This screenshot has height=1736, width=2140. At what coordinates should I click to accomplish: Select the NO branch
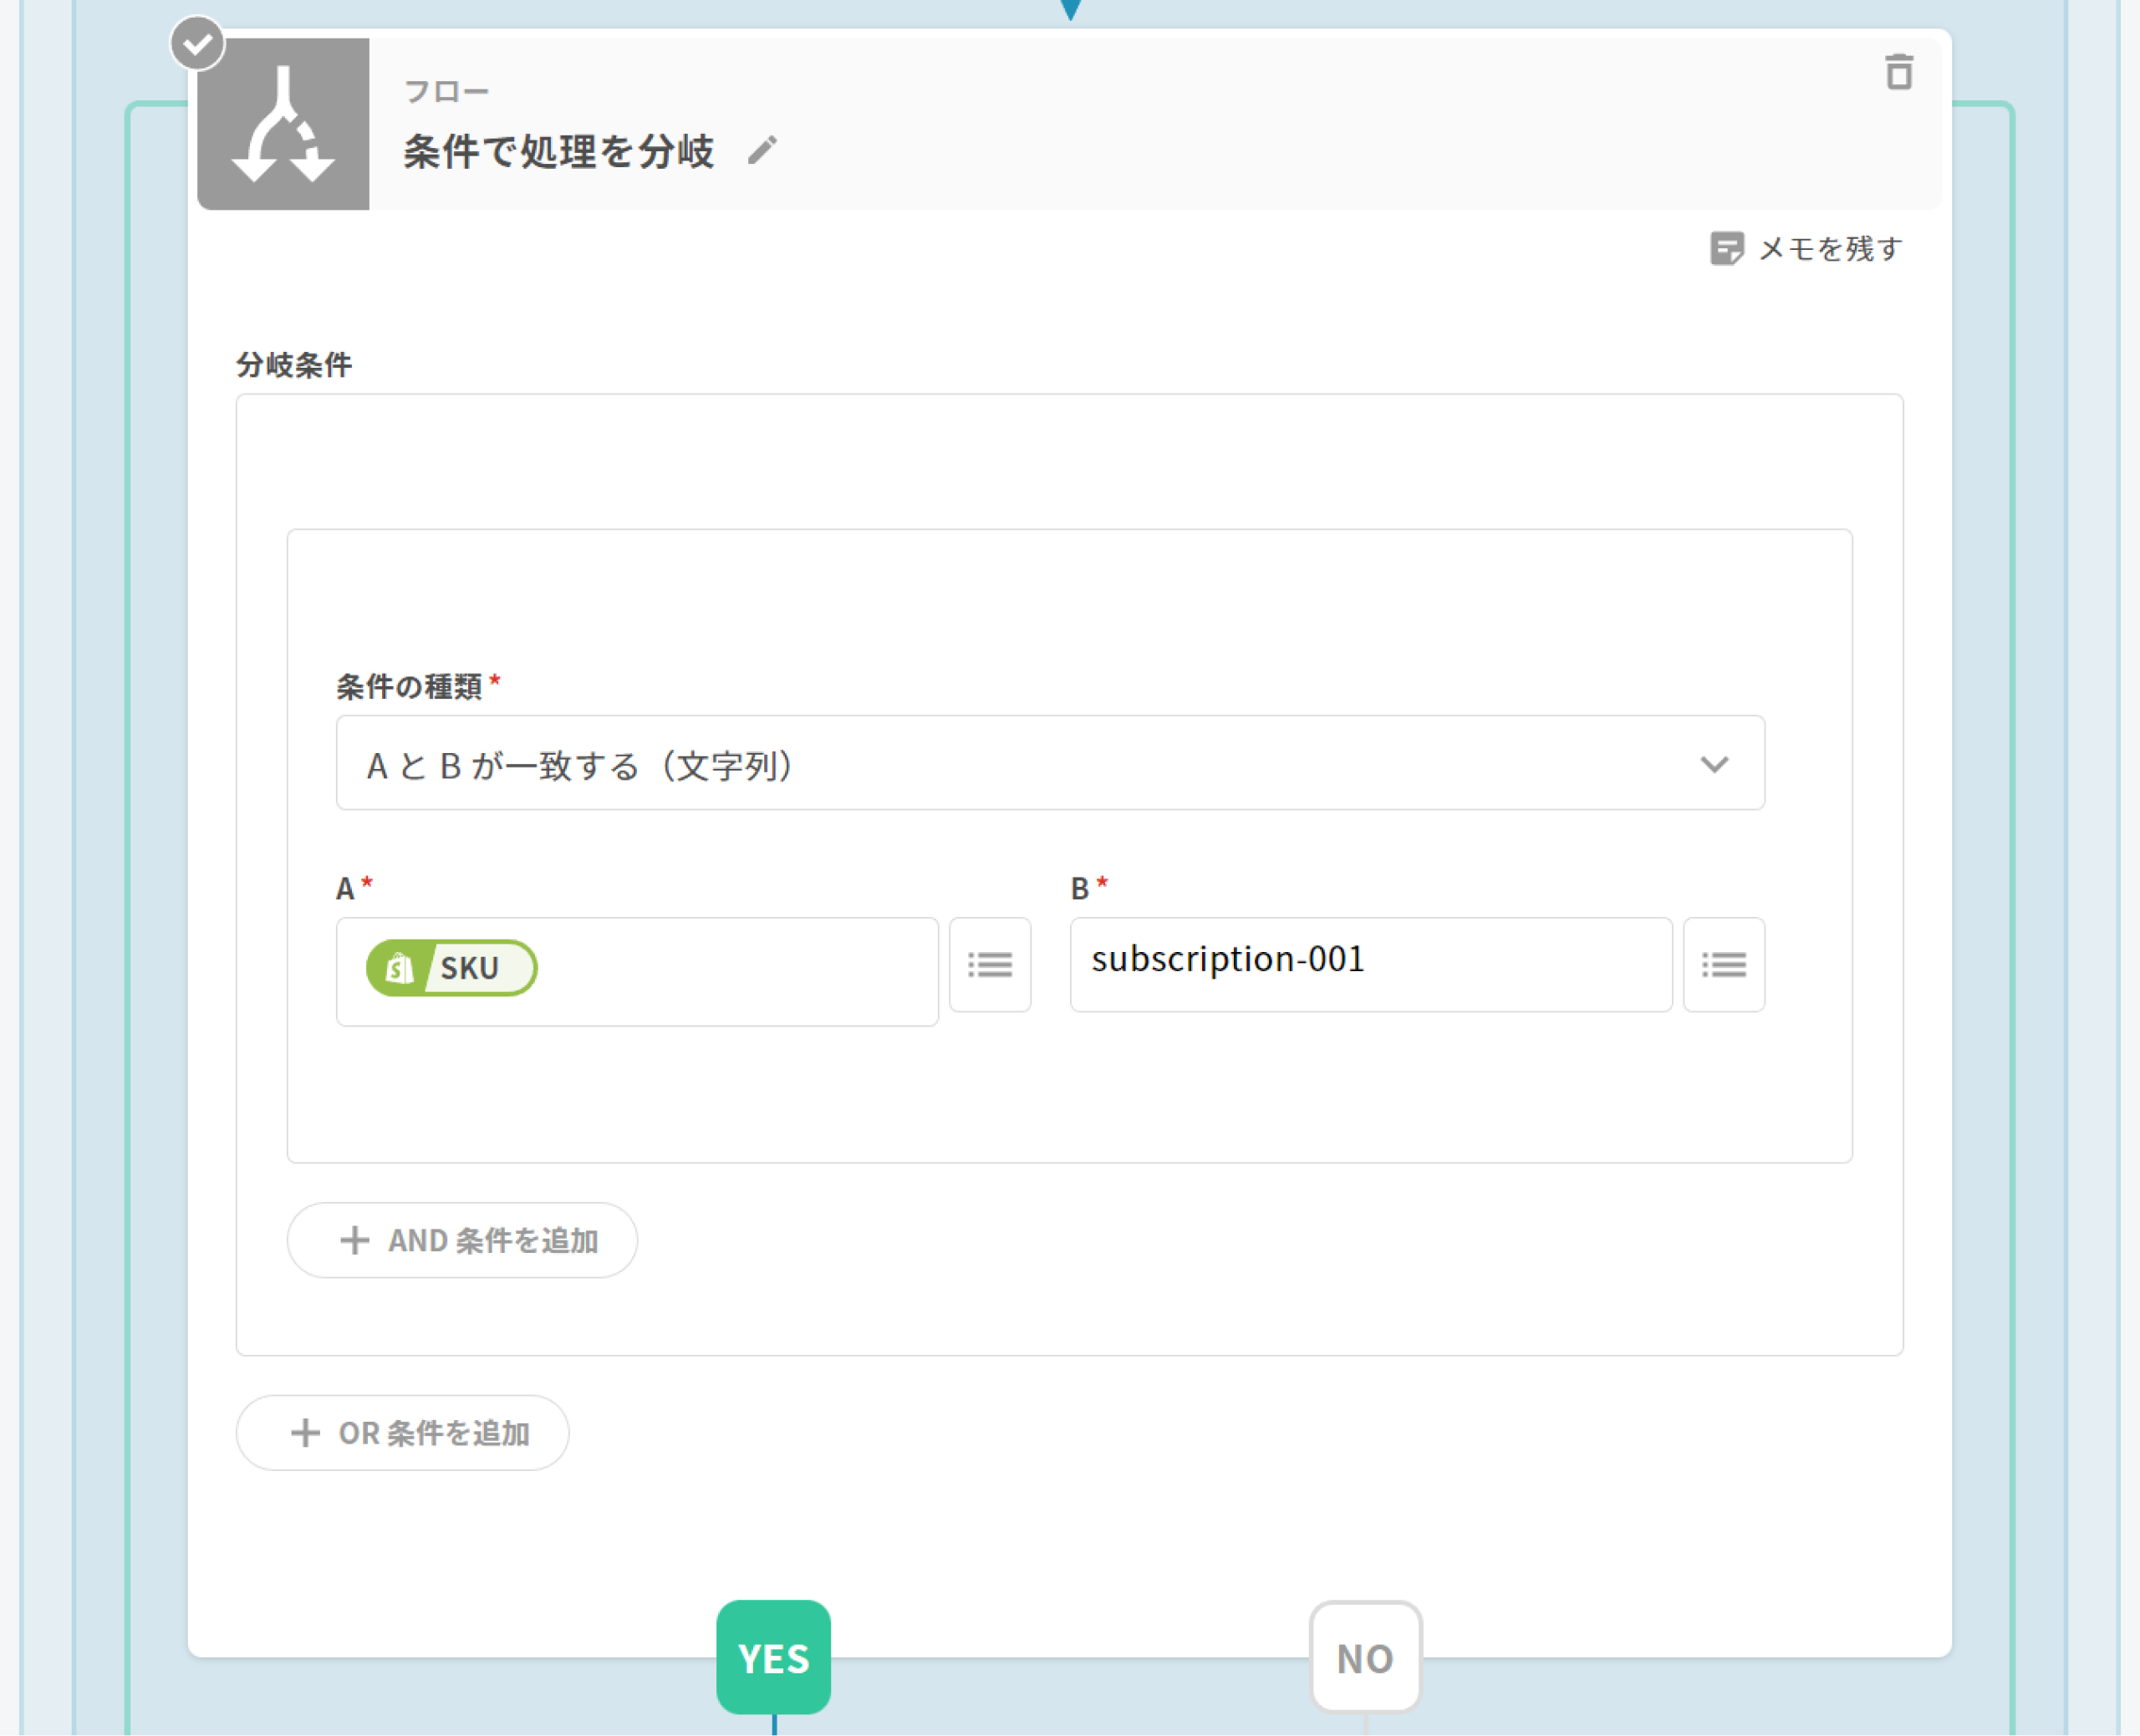click(1365, 1657)
